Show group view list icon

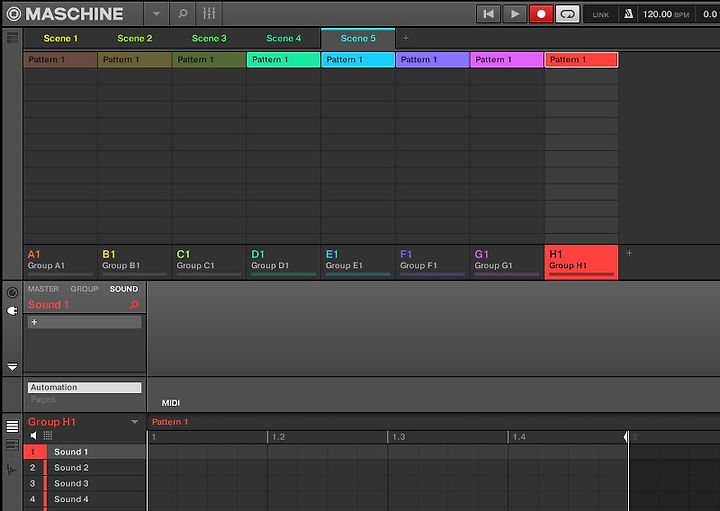pyautogui.click(x=12, y=426)
